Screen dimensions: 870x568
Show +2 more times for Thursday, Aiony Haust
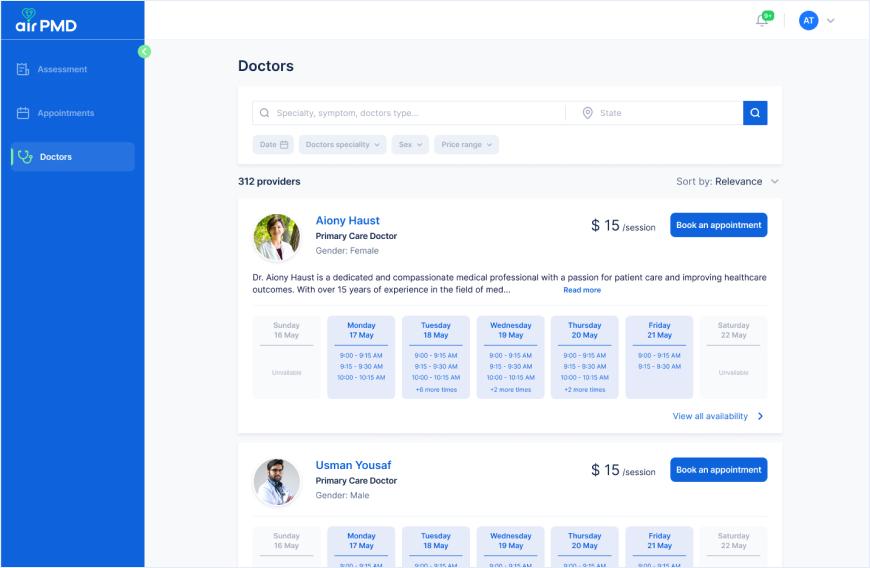pos(585,390)
